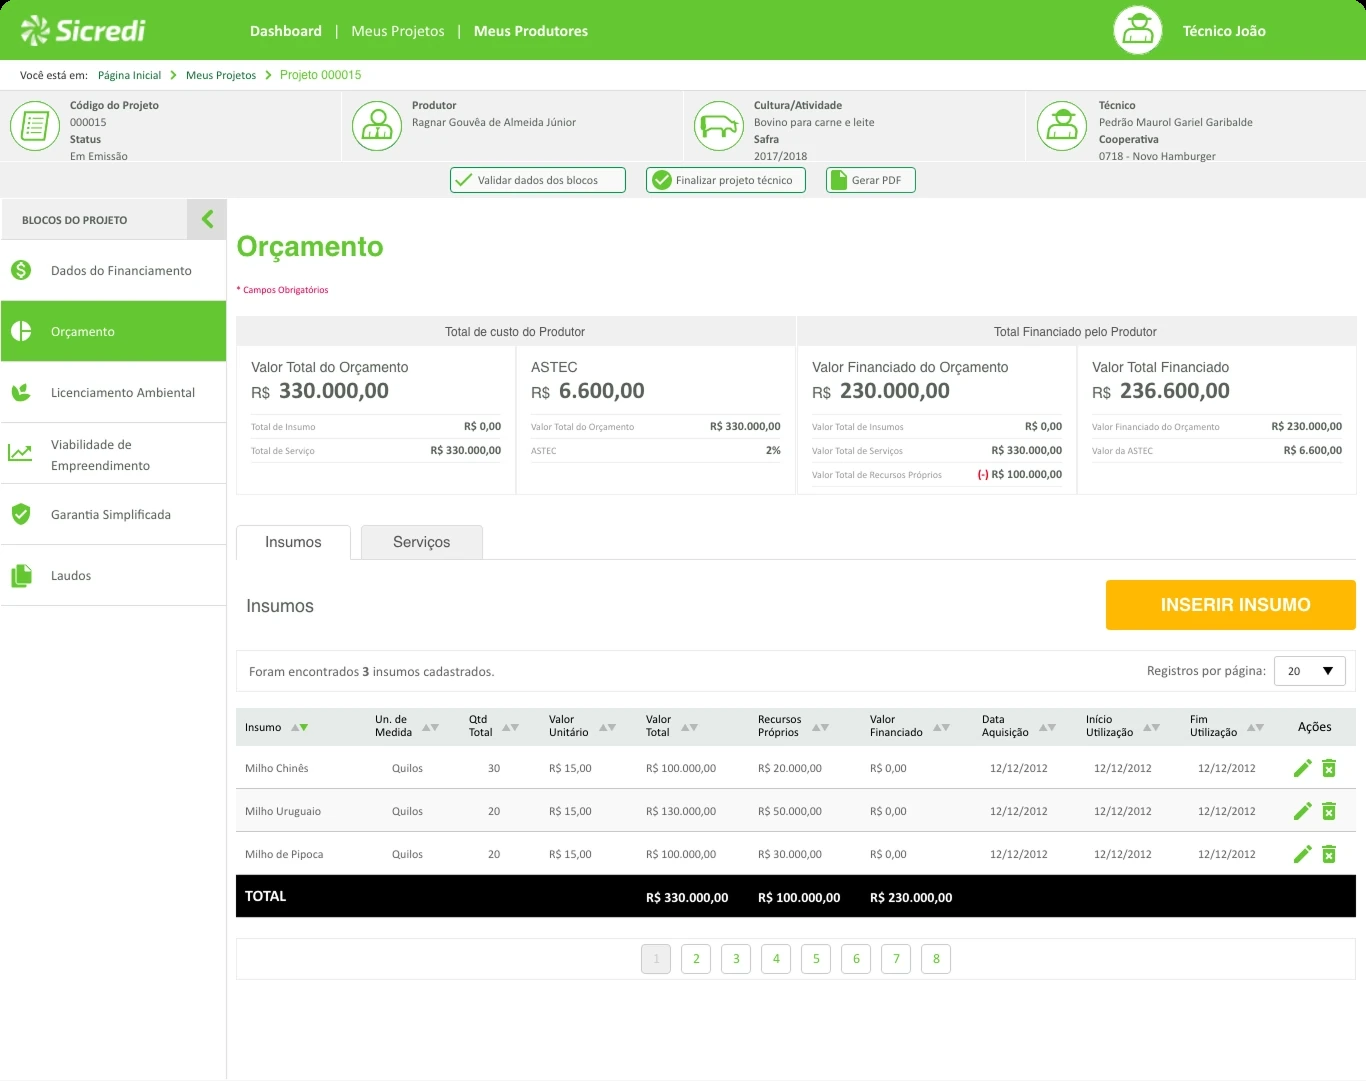
Task: Click the Cultura/Atividade cow icon
Action: coord(719,126)
